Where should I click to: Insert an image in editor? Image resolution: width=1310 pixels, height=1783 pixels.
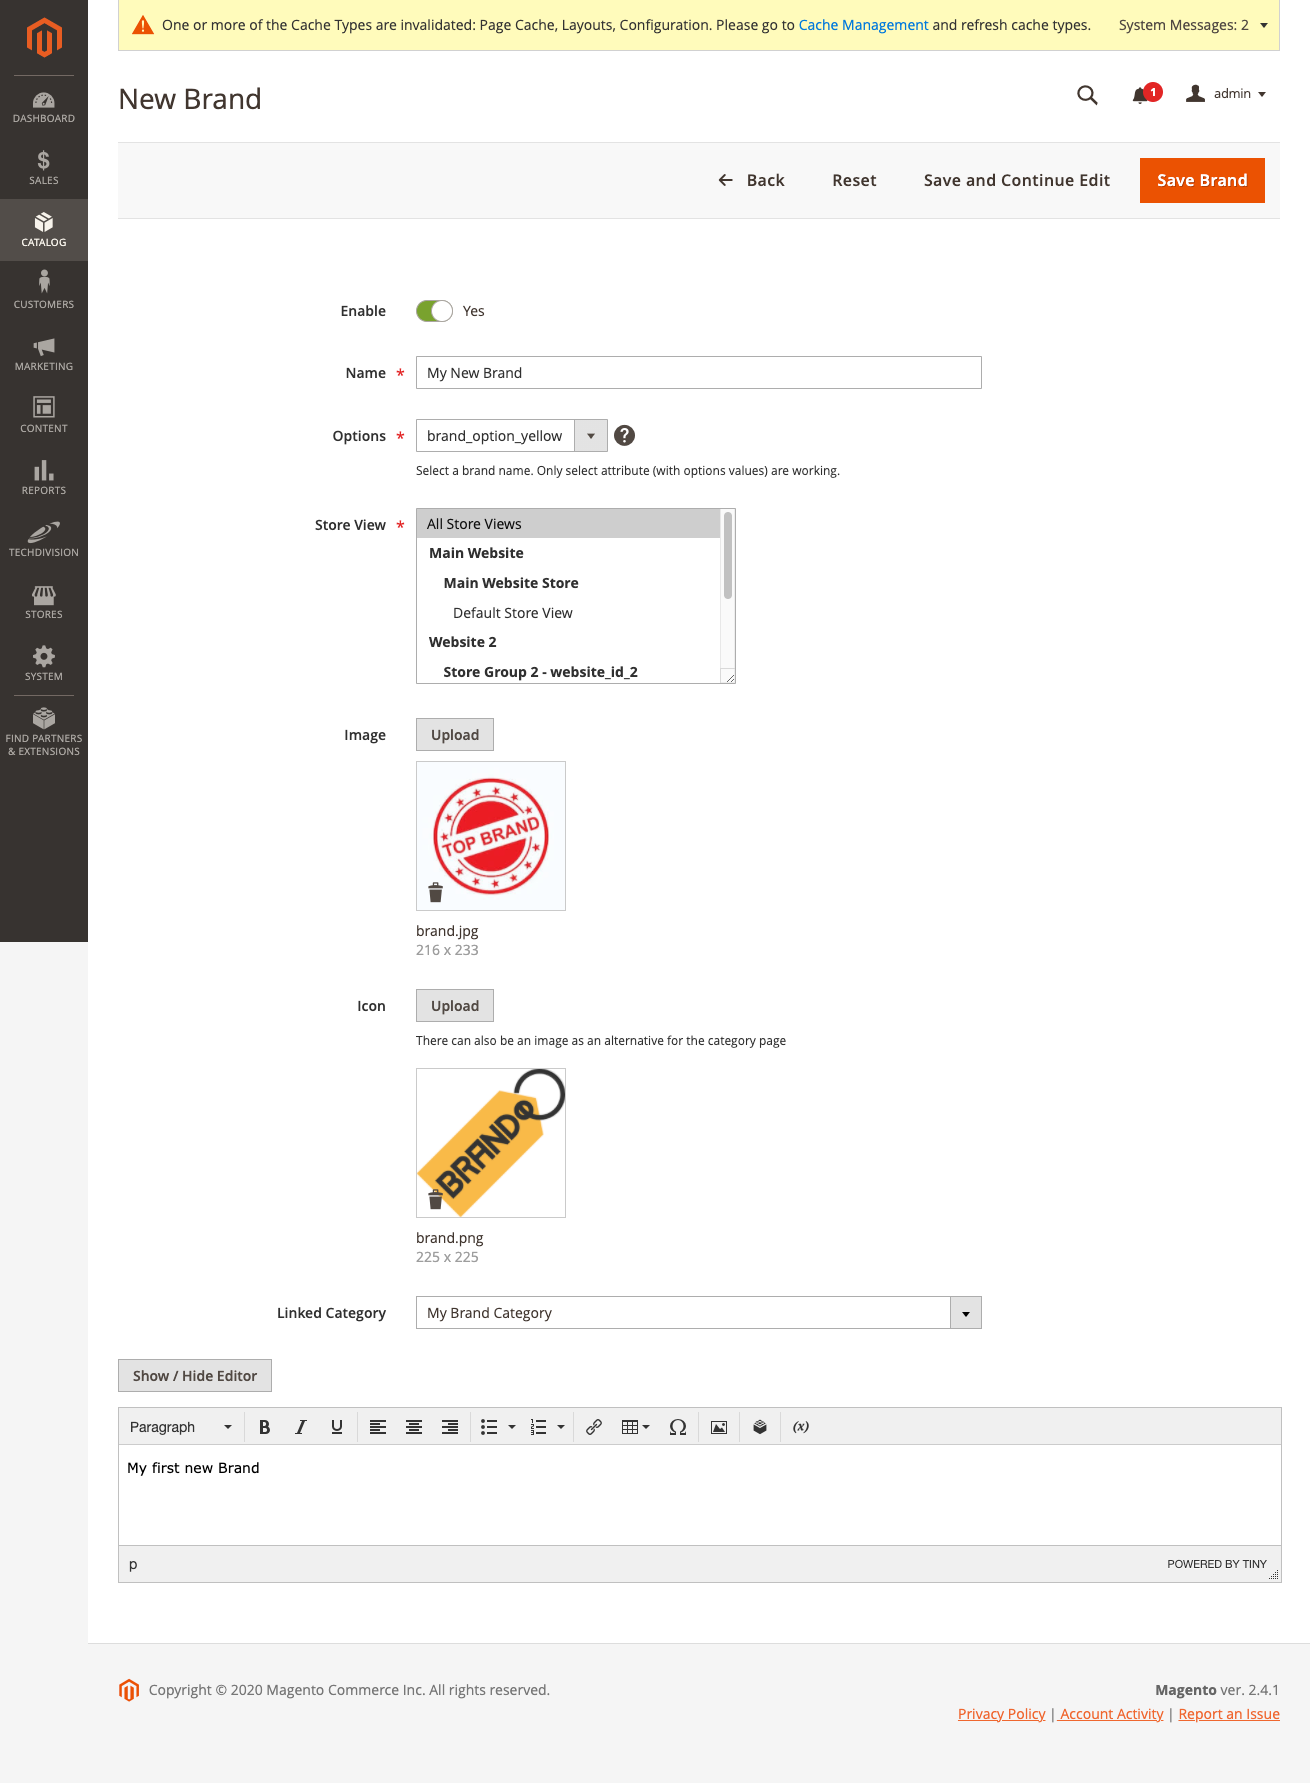pos(719,1427)
